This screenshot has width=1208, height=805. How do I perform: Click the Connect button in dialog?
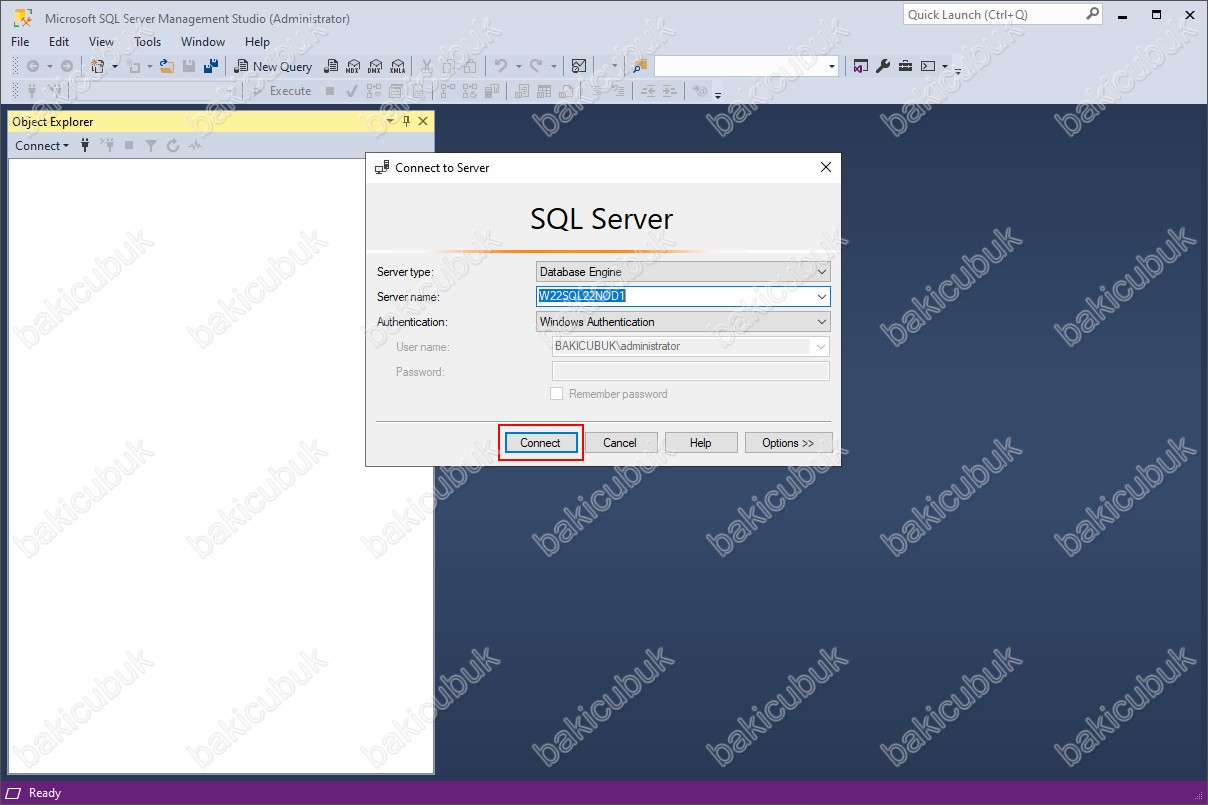(540, 443)
